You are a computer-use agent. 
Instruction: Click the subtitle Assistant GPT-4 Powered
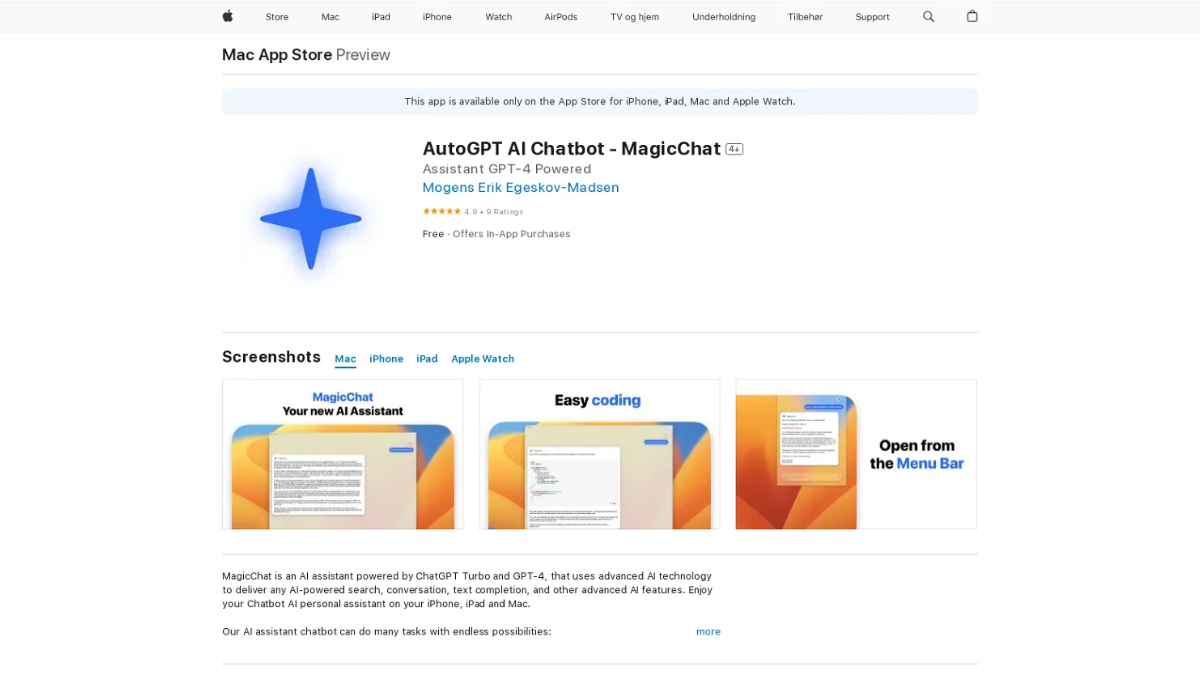(x=507, y=169)
